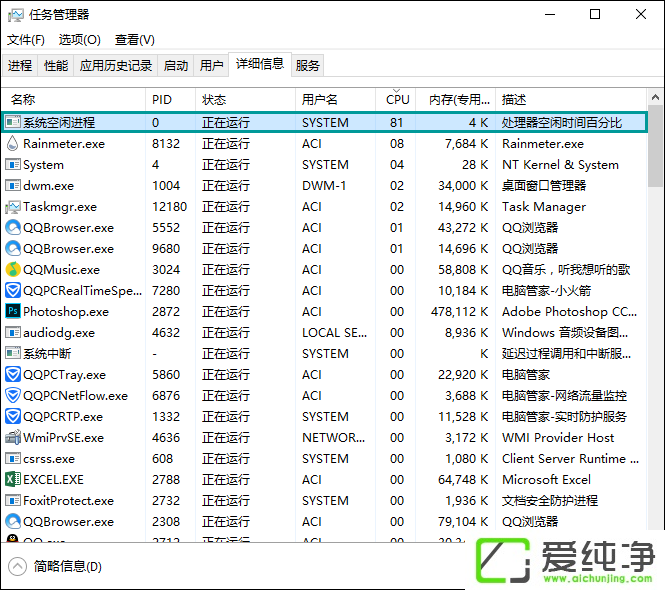This screenshot has height=590, width=665.
Task: Click description WMI Provider Host
Action: [558, 437]
